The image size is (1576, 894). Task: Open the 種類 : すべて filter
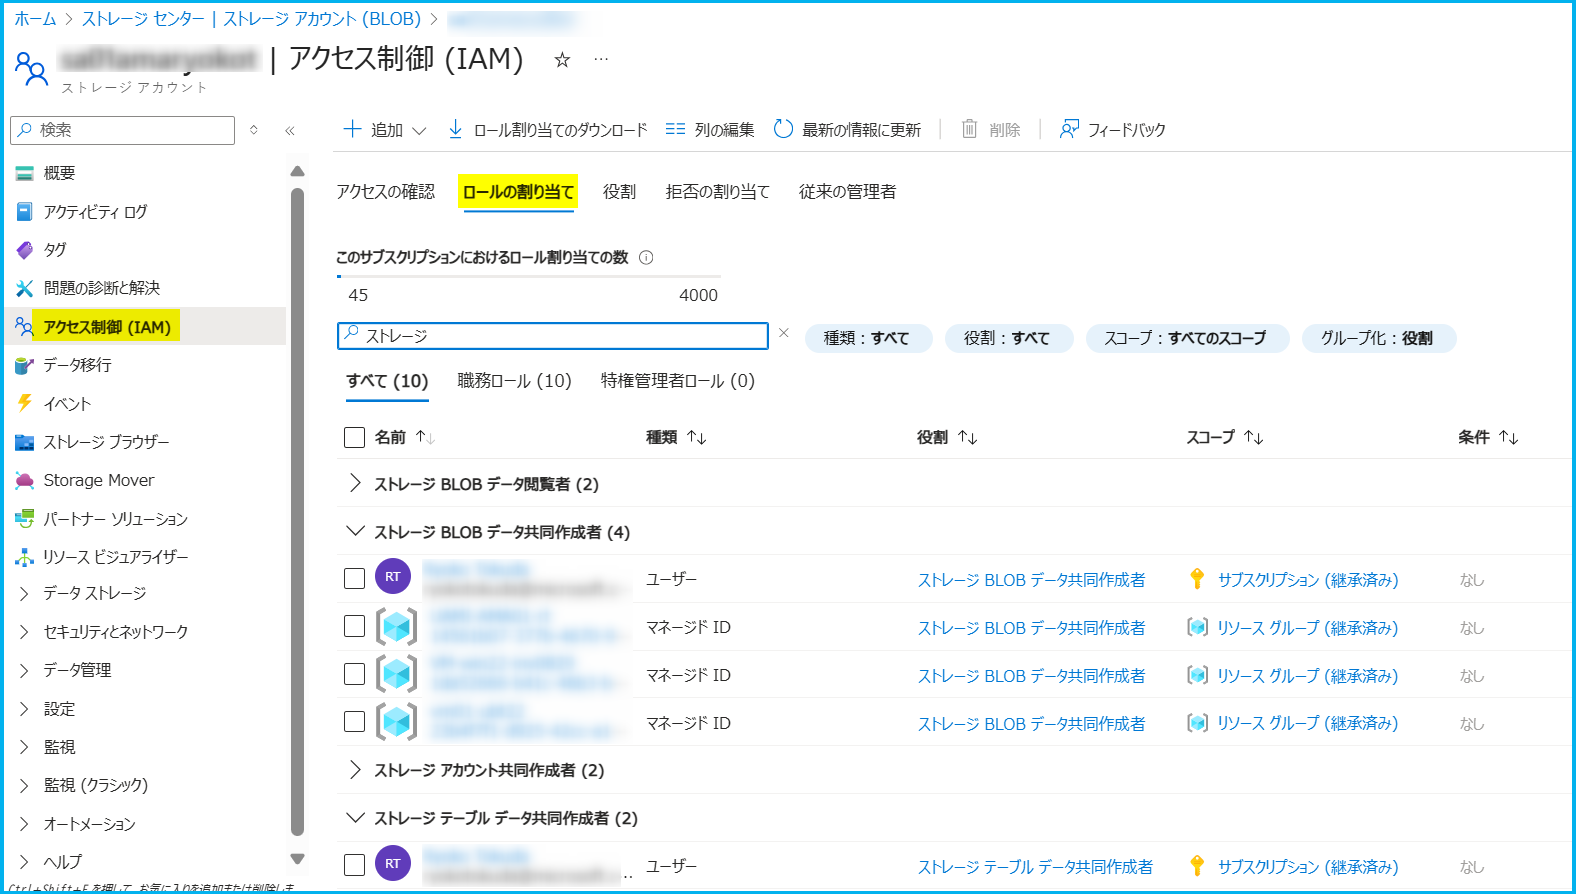point(868,338)
